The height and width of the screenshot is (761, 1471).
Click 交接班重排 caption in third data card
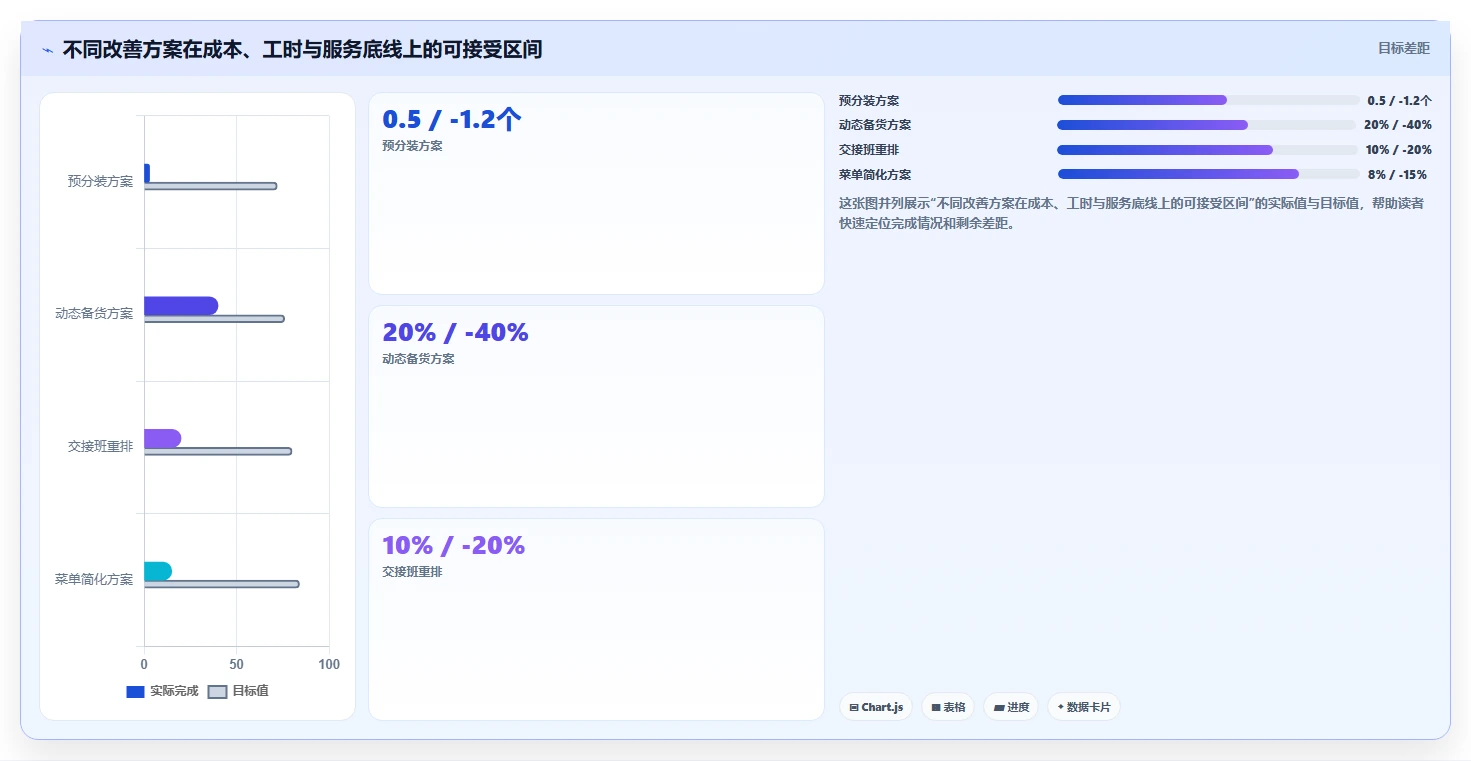coord(412,572)
